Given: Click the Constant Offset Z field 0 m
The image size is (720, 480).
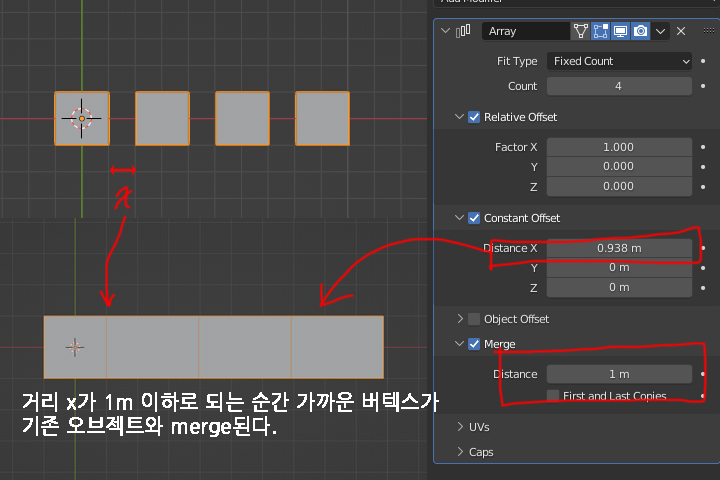Looking at the screenshot, I should point(619,288).
